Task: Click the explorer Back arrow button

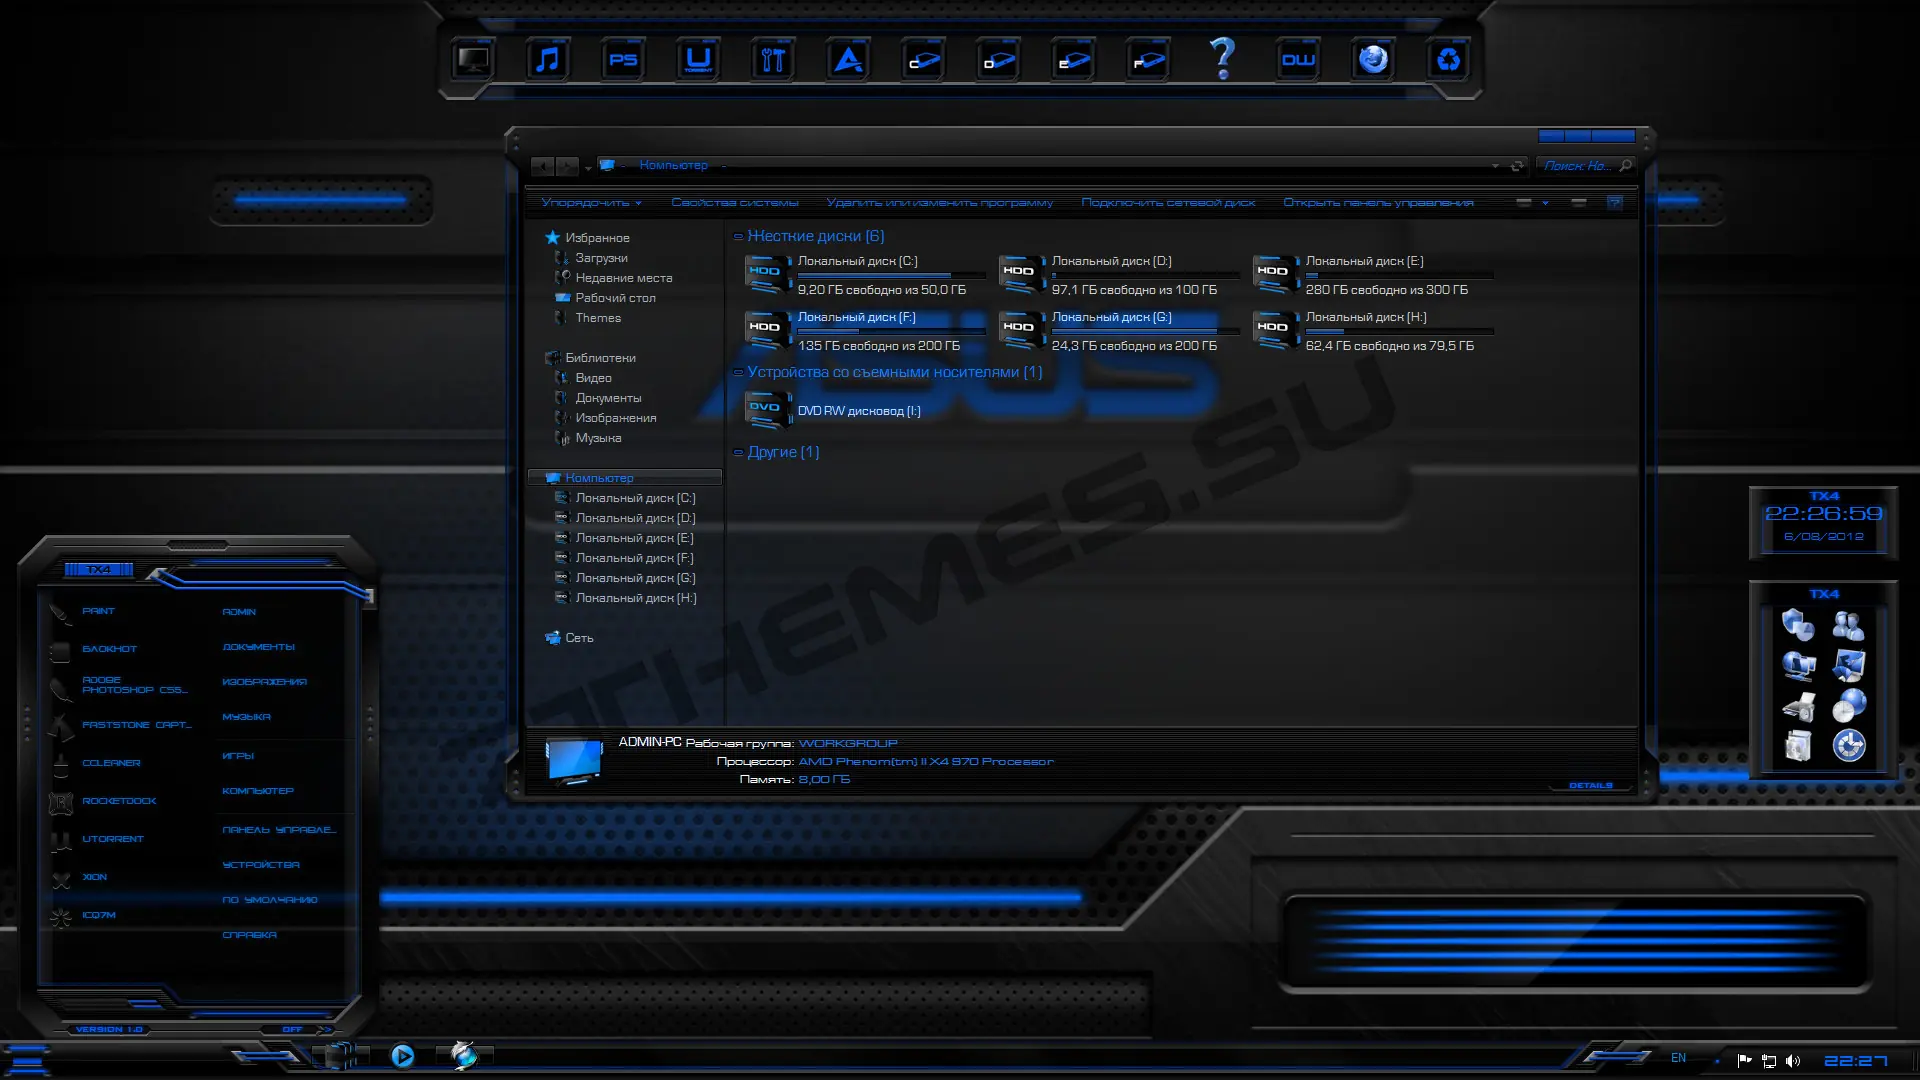Action: pyautogui.click(x=543, y=166)
